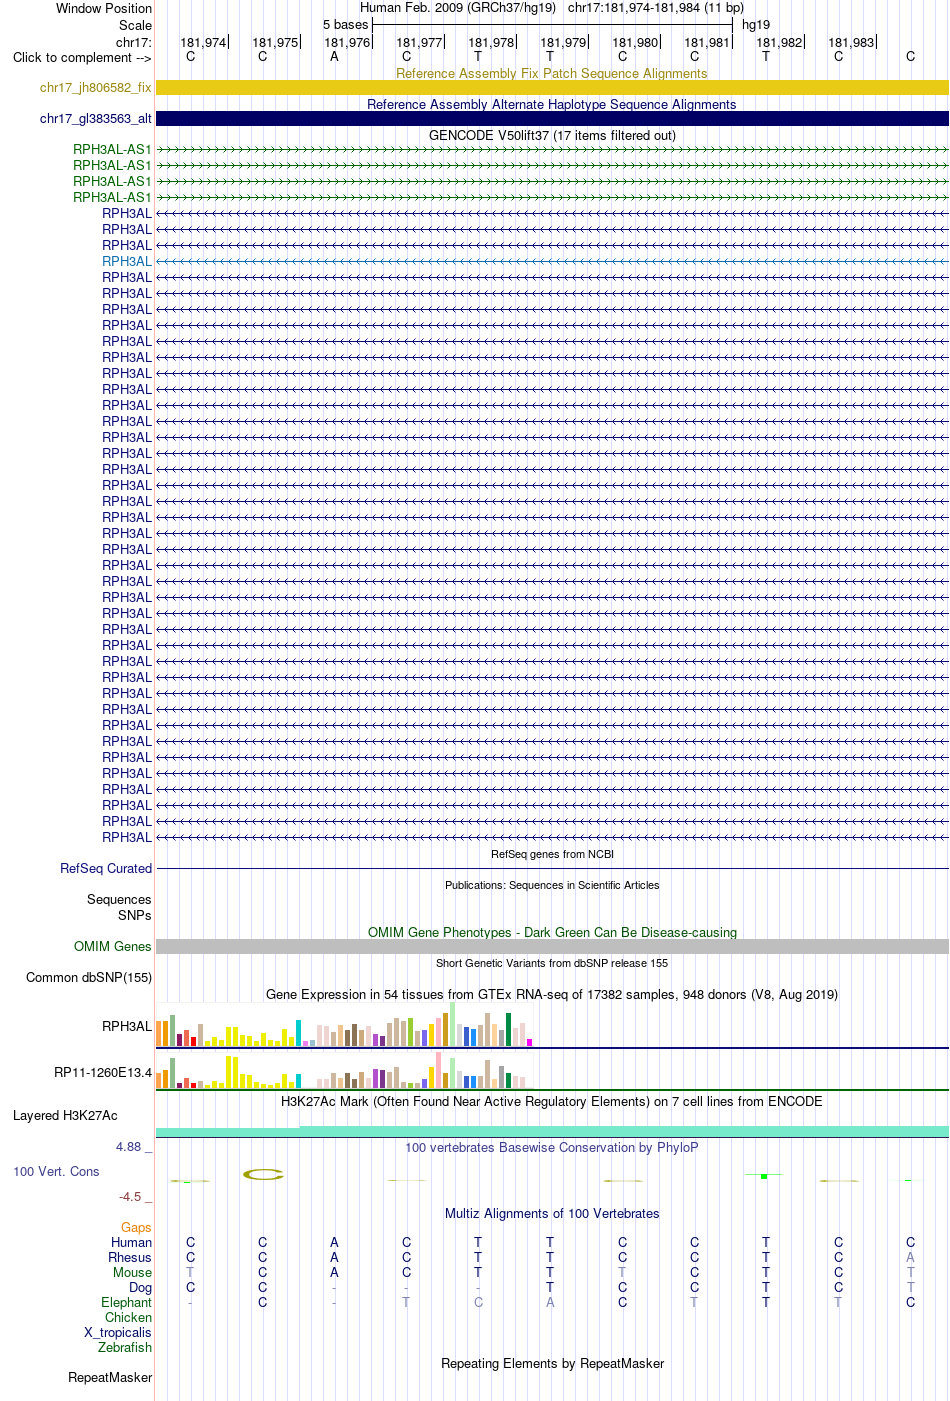Open the Publications: Sequences in Scientific Articles title

[x=552, y=886]
